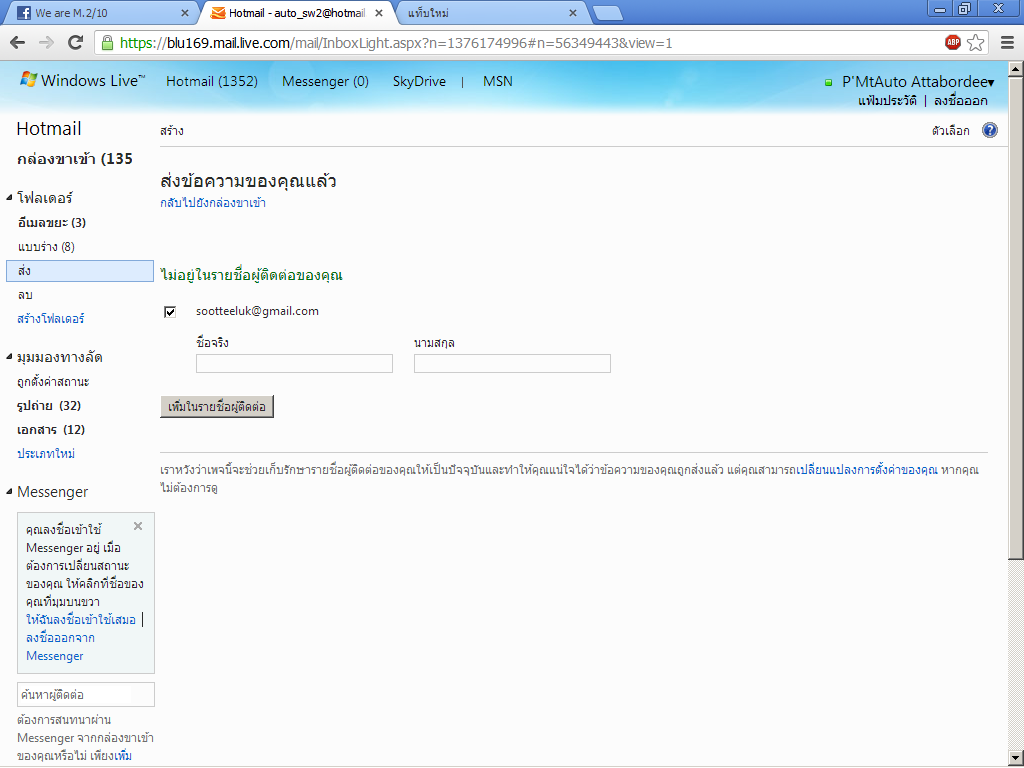Click the สร้างโฟลเดอร์ link
Viewport: 1024px width, 768px height.
[50, 319]
